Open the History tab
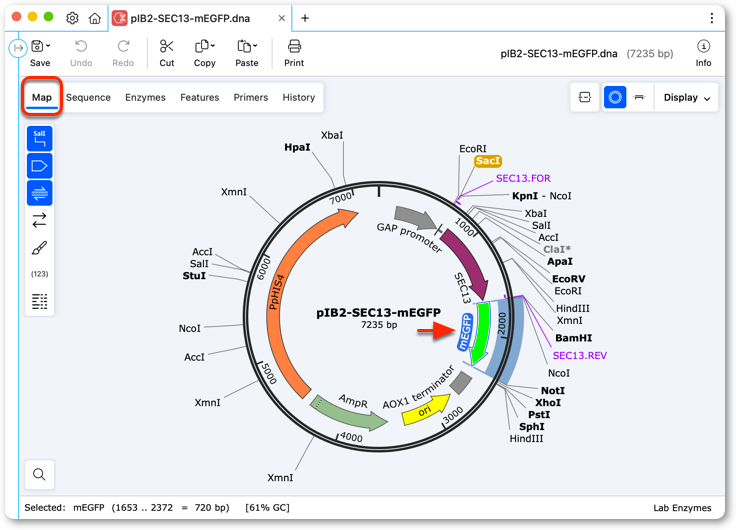Image resolution: width=736 pixels, height=530 pixels. (299, 97)
